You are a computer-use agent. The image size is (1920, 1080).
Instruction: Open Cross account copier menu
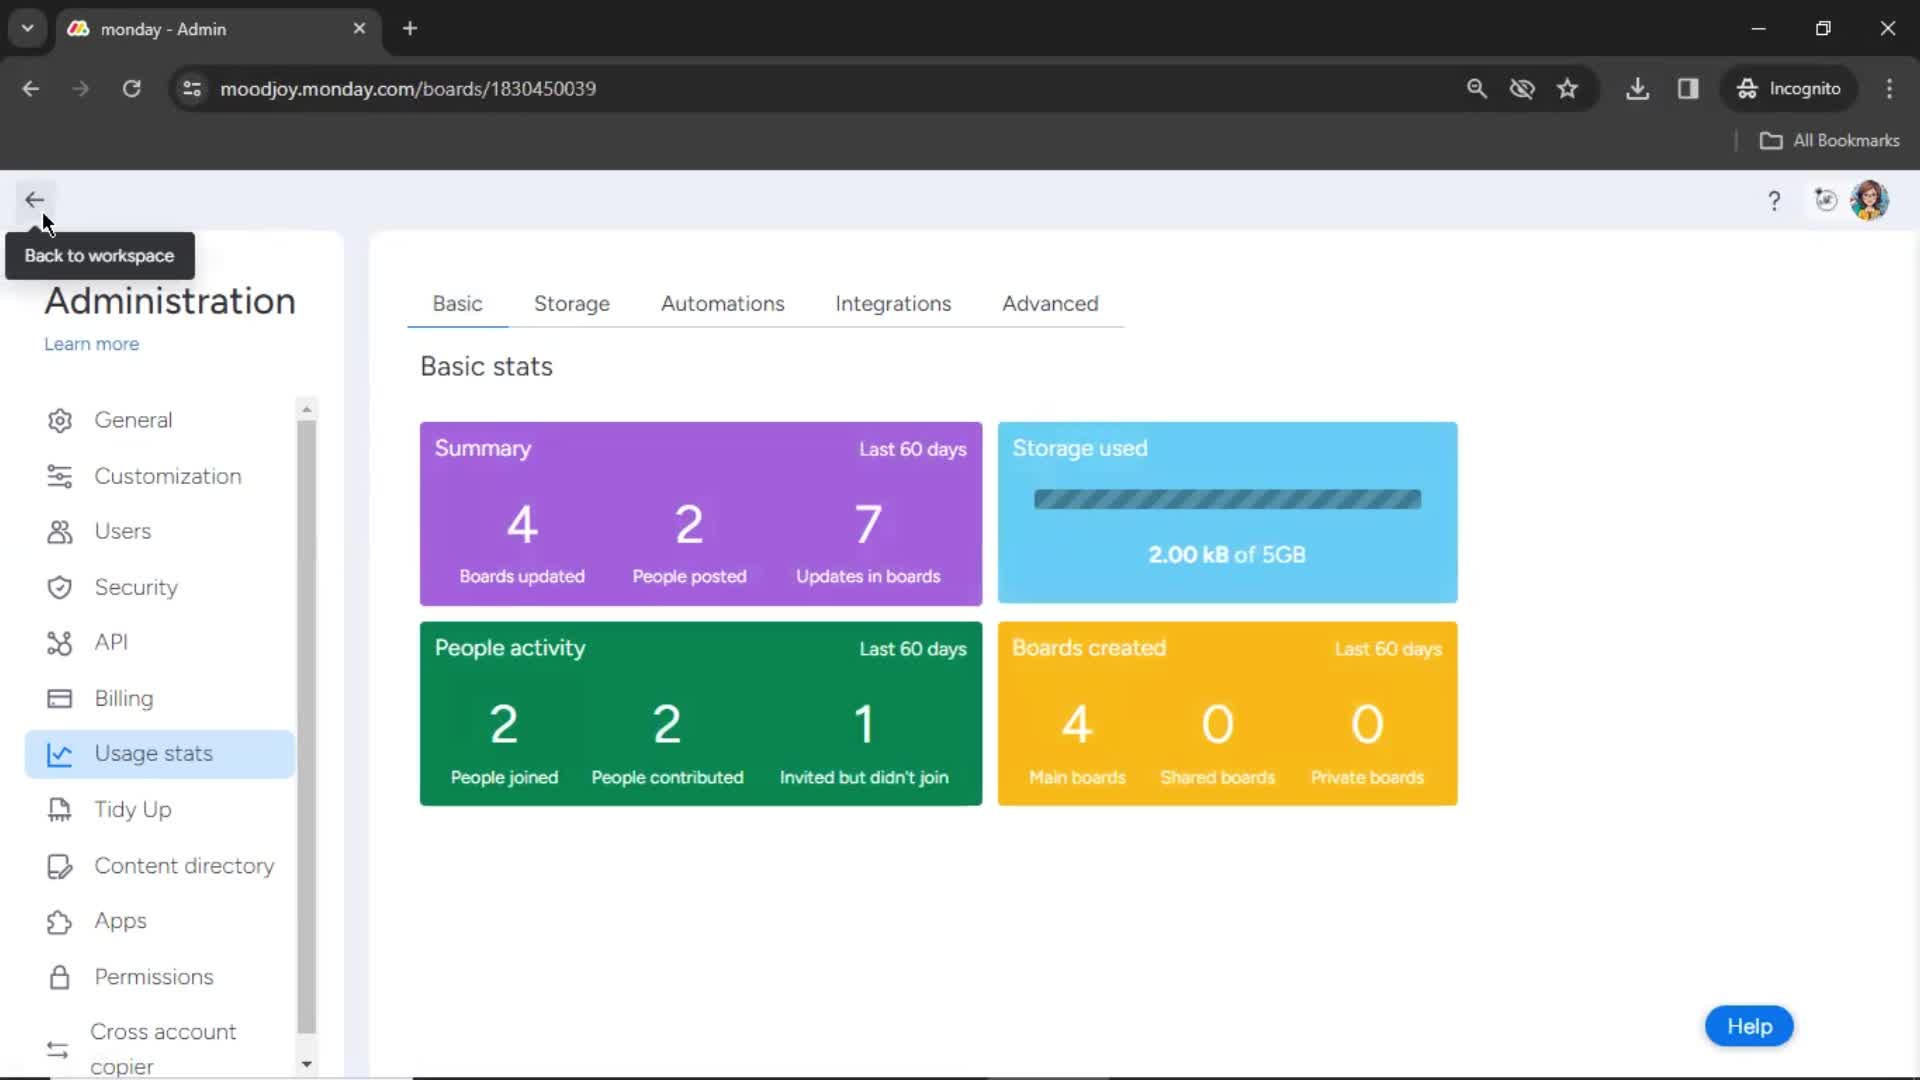coord(164,1047)
